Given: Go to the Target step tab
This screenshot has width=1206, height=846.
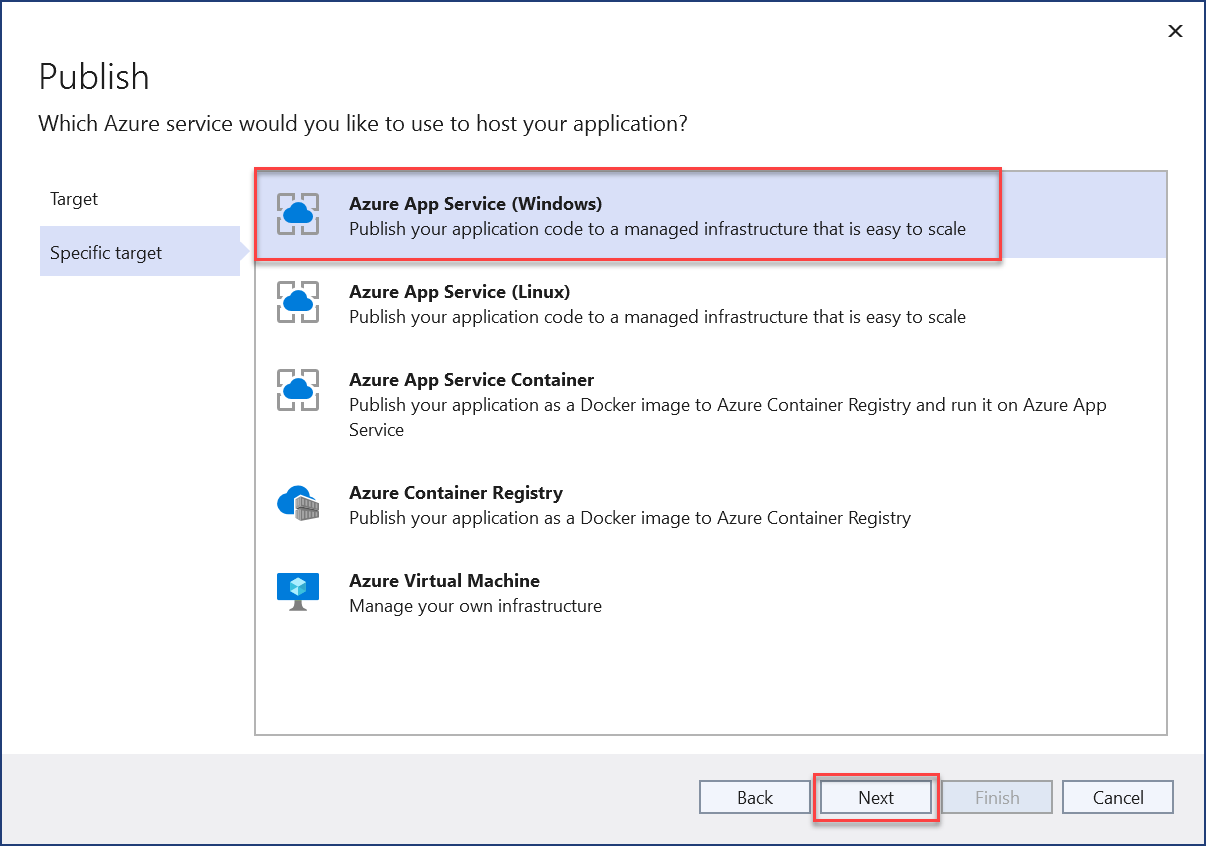Looking at the screenshot, I should [x=140, y=199].
